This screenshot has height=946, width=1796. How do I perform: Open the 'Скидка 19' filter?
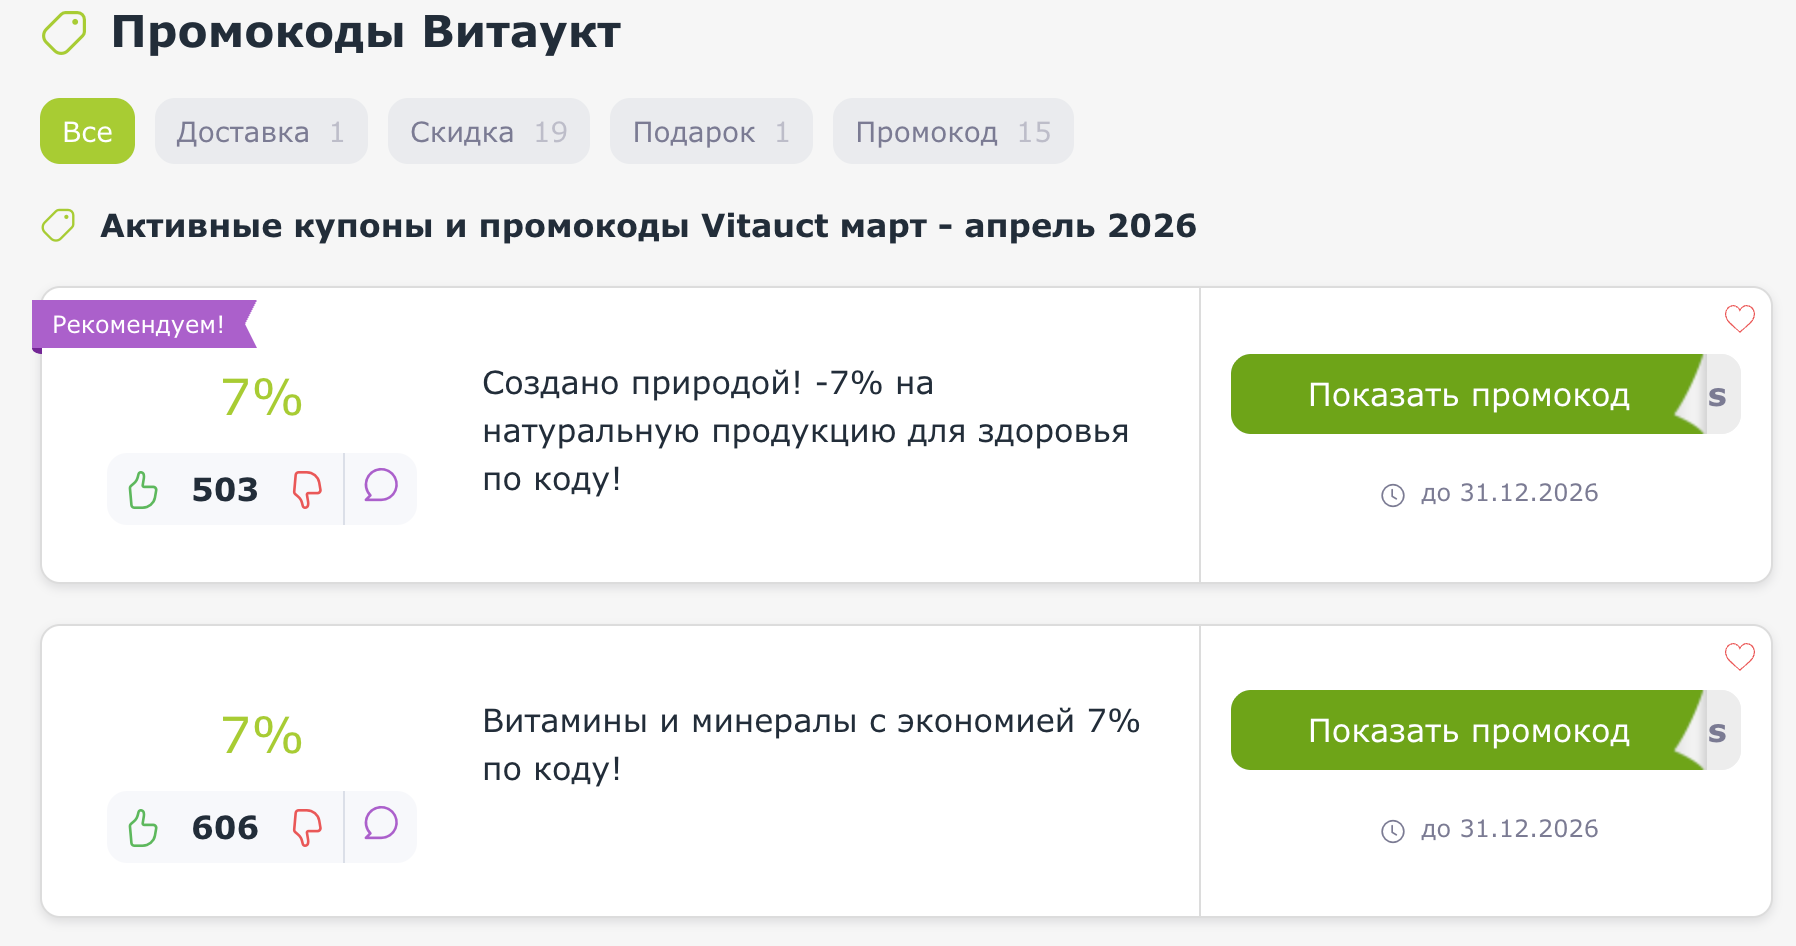pos(488,130)
